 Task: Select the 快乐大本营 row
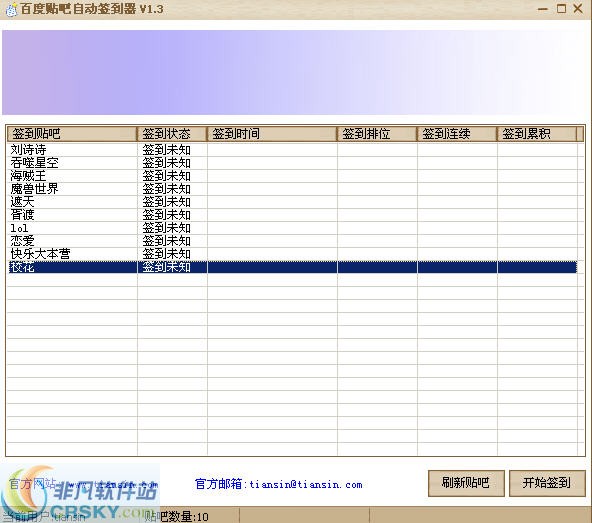[292, 254]
